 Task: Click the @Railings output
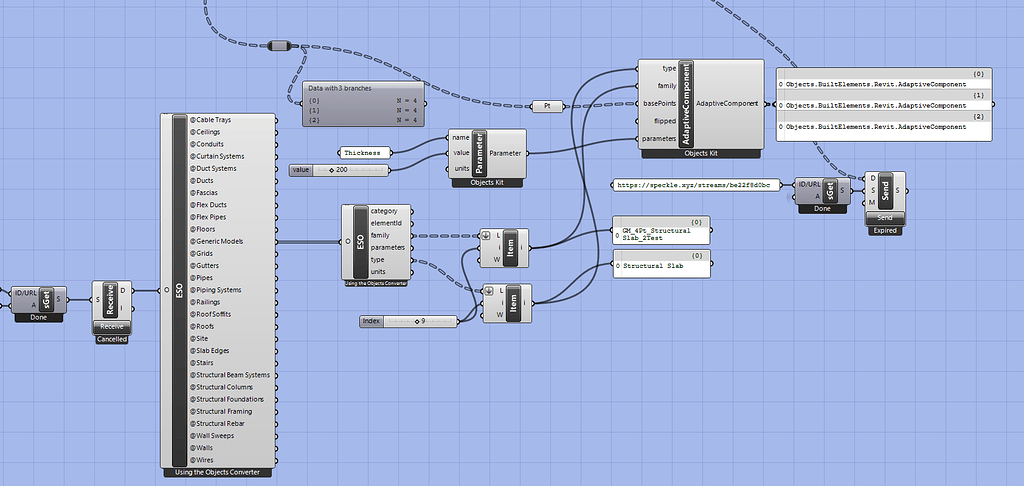(205, 302)
